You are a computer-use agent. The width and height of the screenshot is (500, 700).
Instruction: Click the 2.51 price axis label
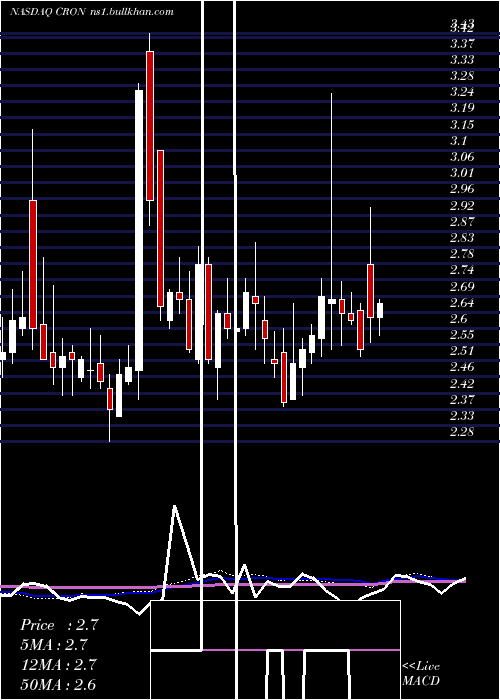(462, 351)
